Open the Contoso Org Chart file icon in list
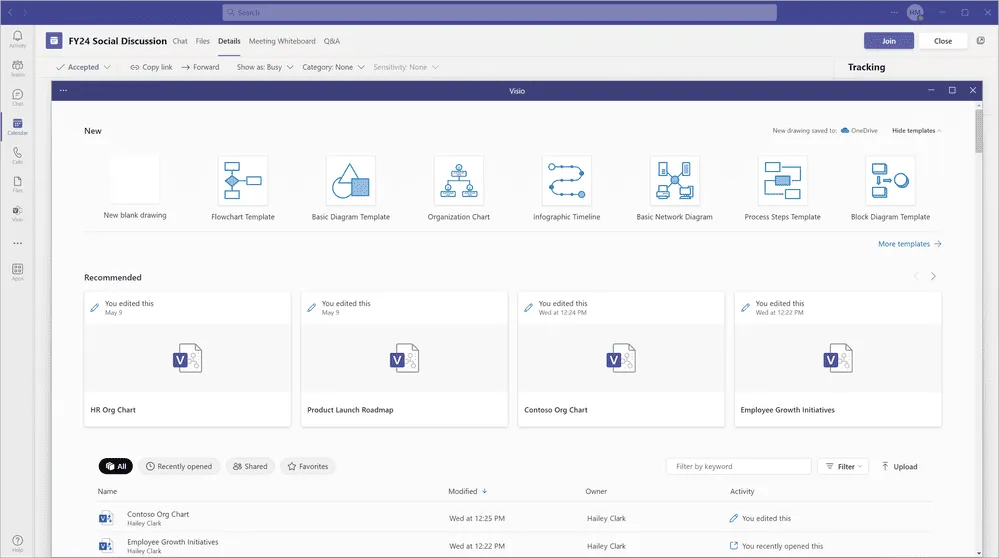Screen dimensions: 999x558 pyautogui.click(x=106, y=519)
